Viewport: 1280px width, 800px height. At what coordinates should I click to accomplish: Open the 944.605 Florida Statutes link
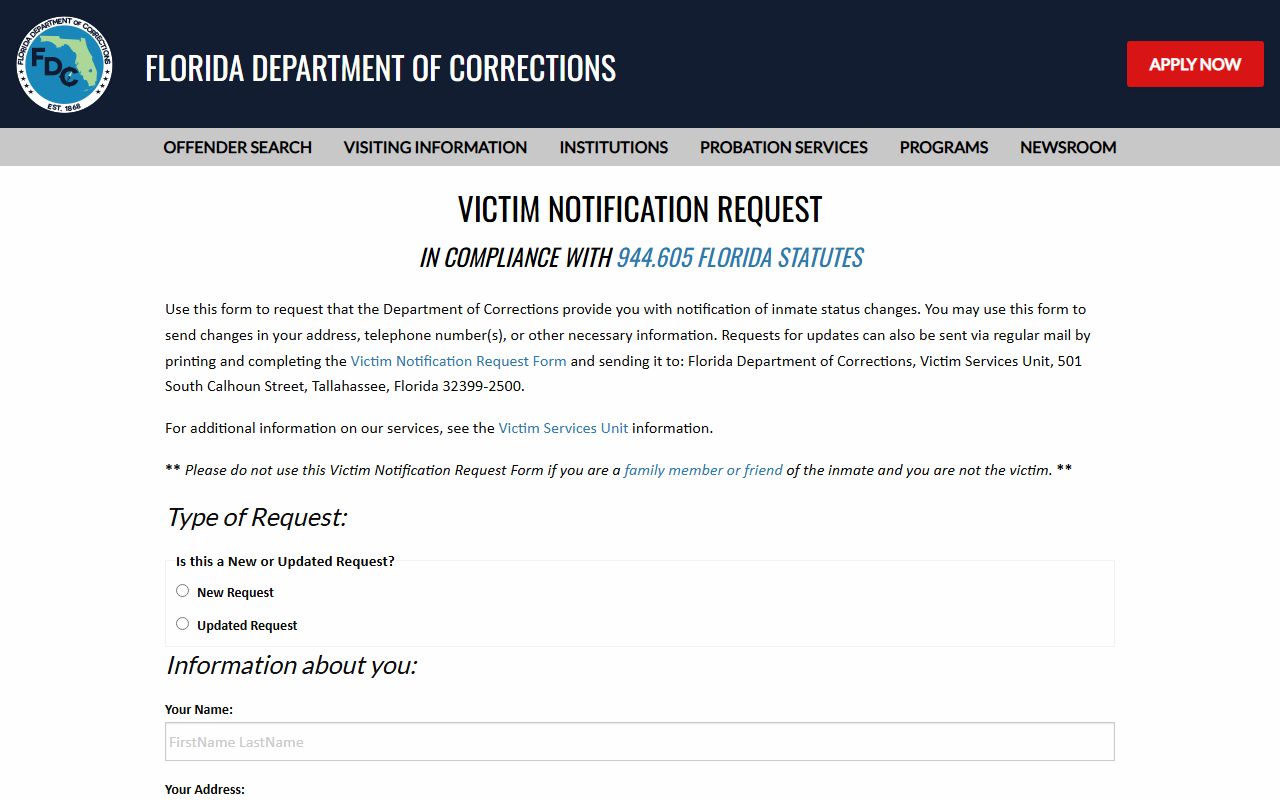pyautogui.click(x=740, y=258)
